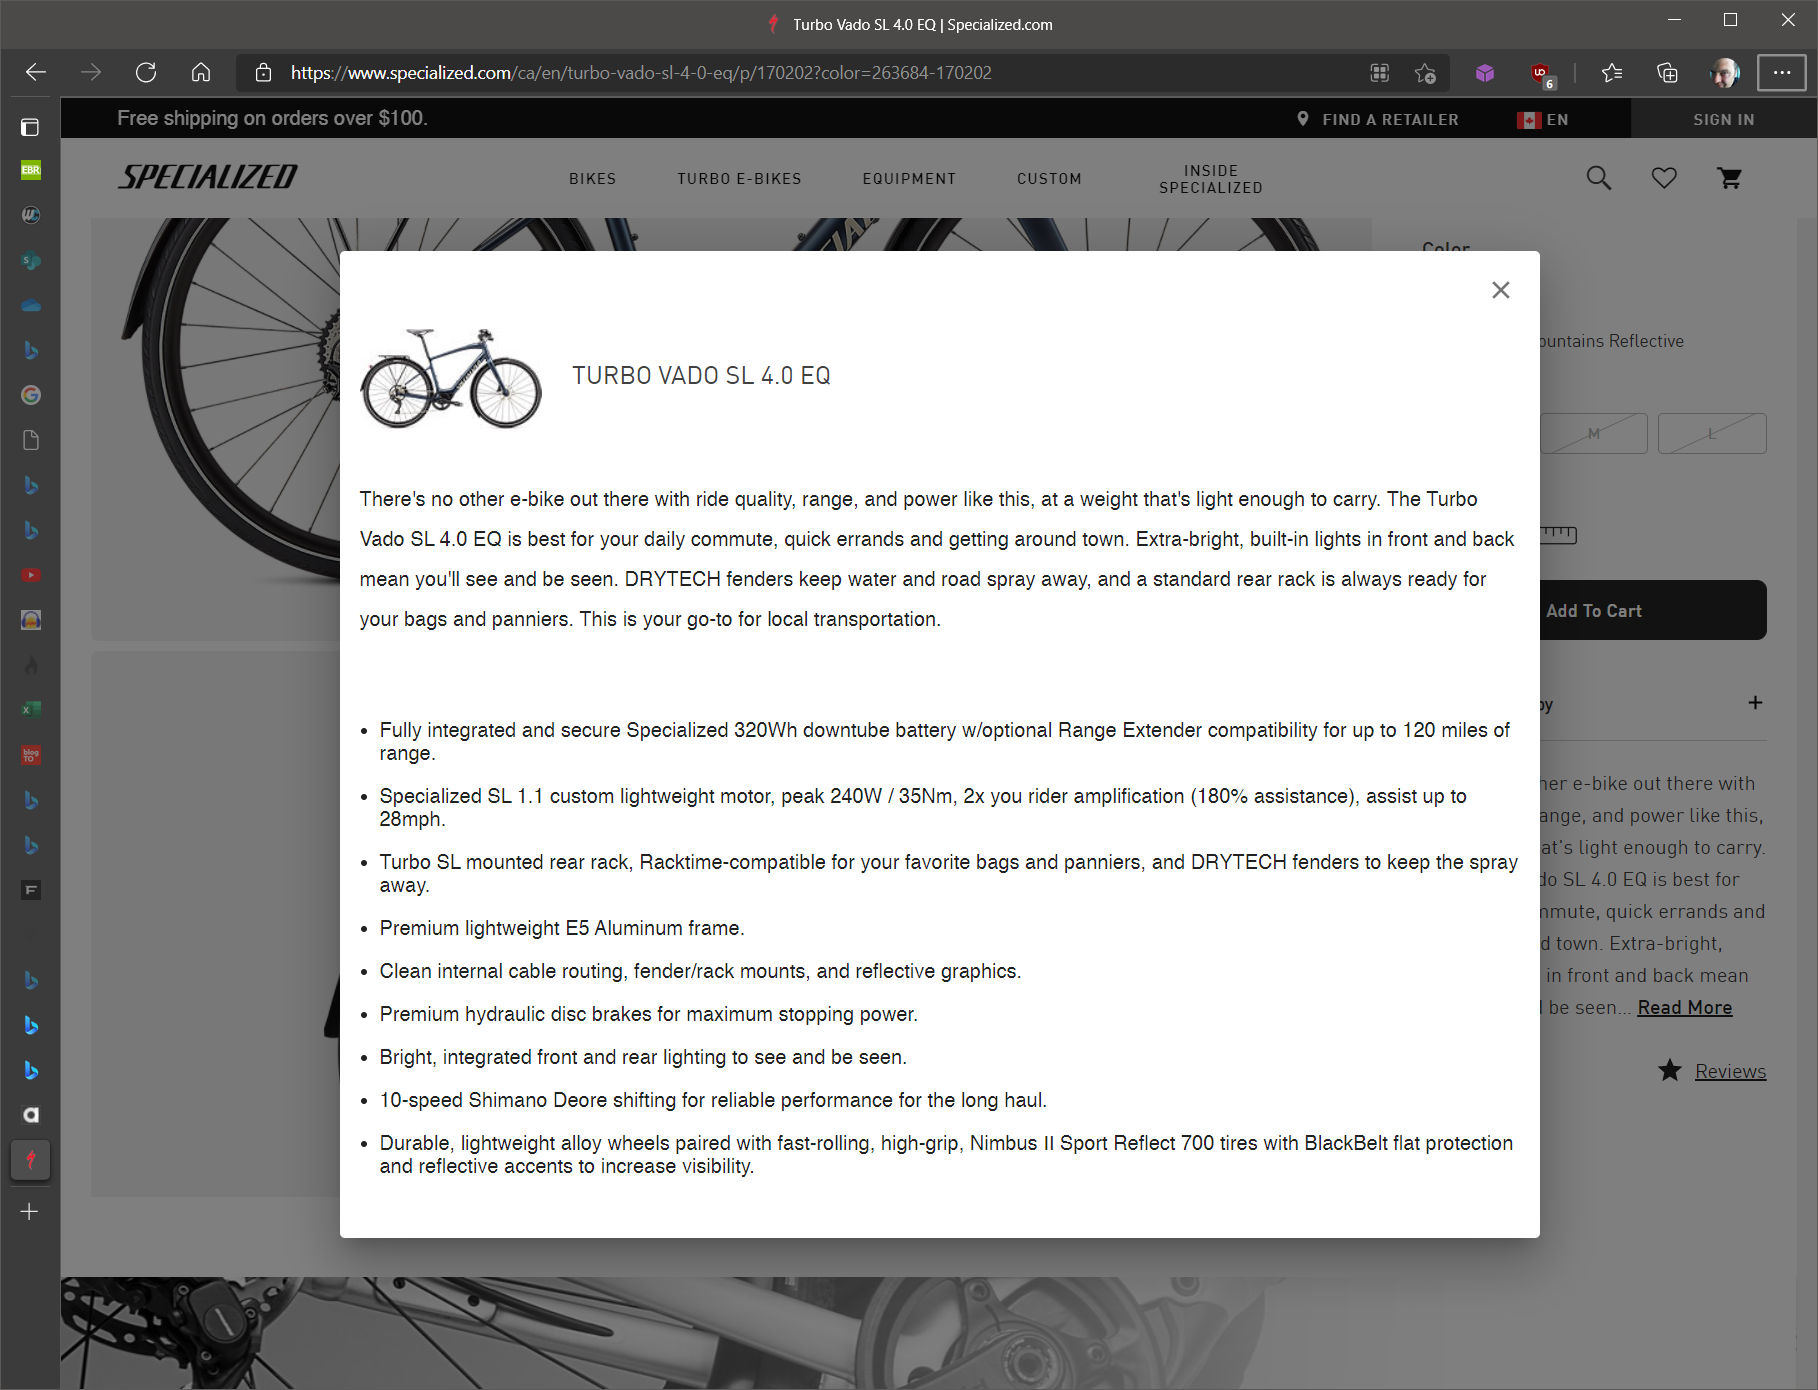Go to the browser home page

pos(201,72)
